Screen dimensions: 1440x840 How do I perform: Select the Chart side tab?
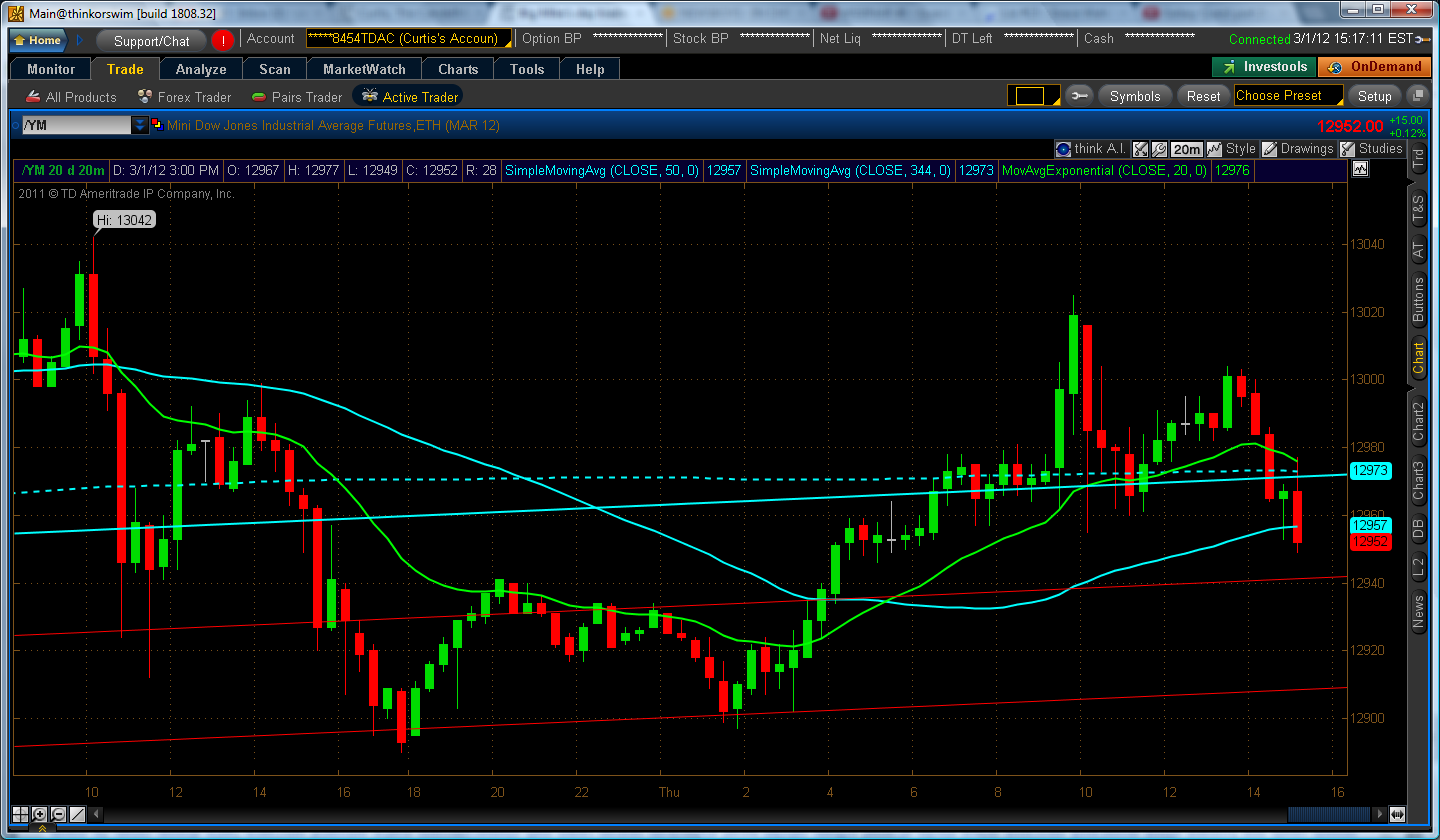[x=1418, y=358]
